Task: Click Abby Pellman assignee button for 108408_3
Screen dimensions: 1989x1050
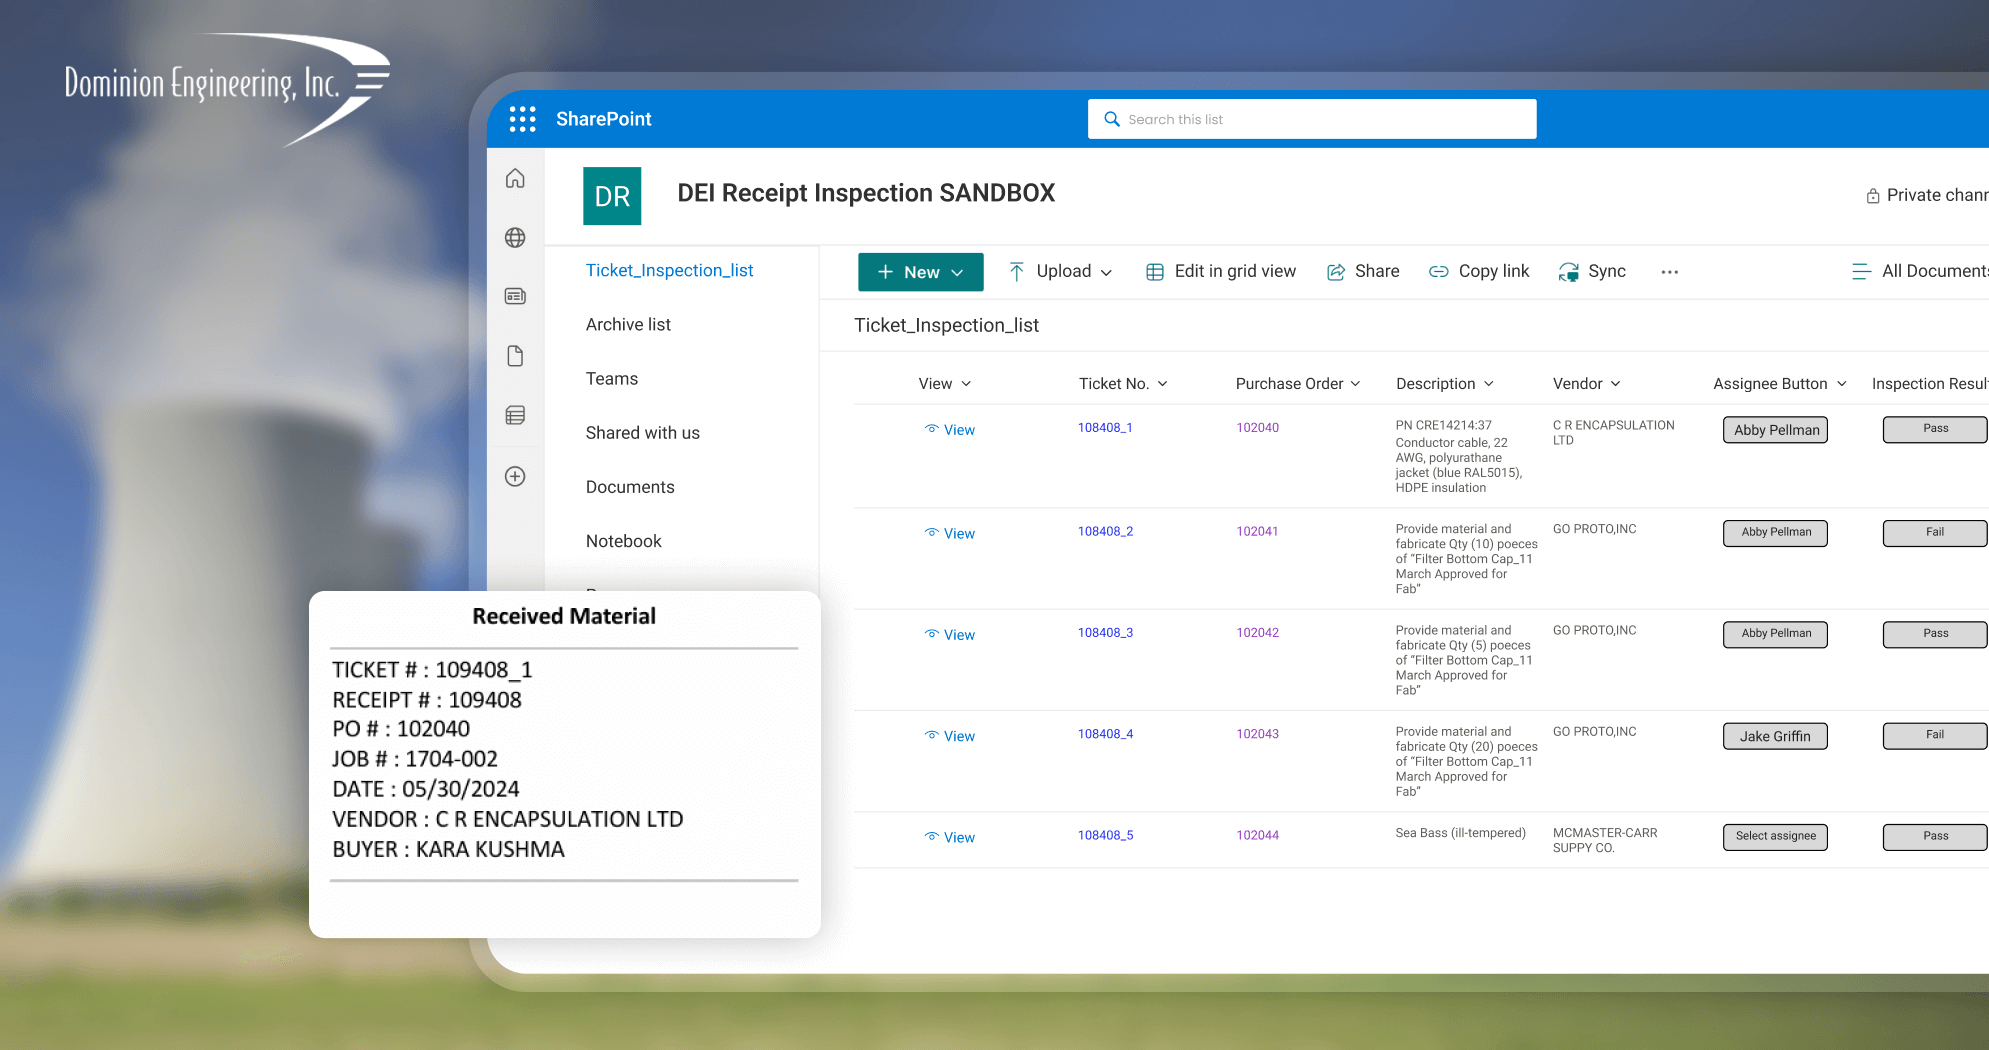Action: [1775, 634]
